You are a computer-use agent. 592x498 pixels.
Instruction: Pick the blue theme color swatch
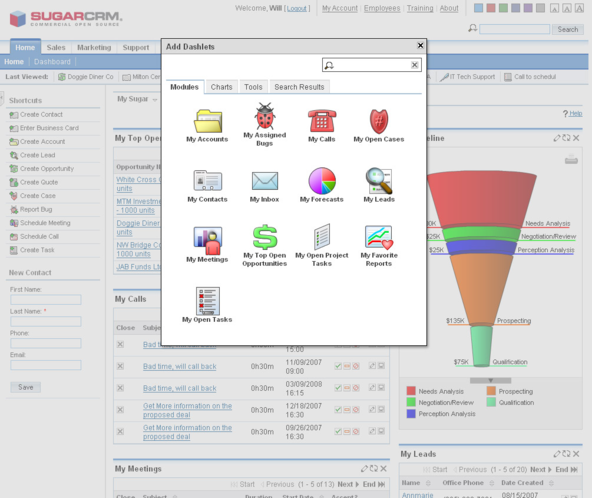tap(478, 8)
